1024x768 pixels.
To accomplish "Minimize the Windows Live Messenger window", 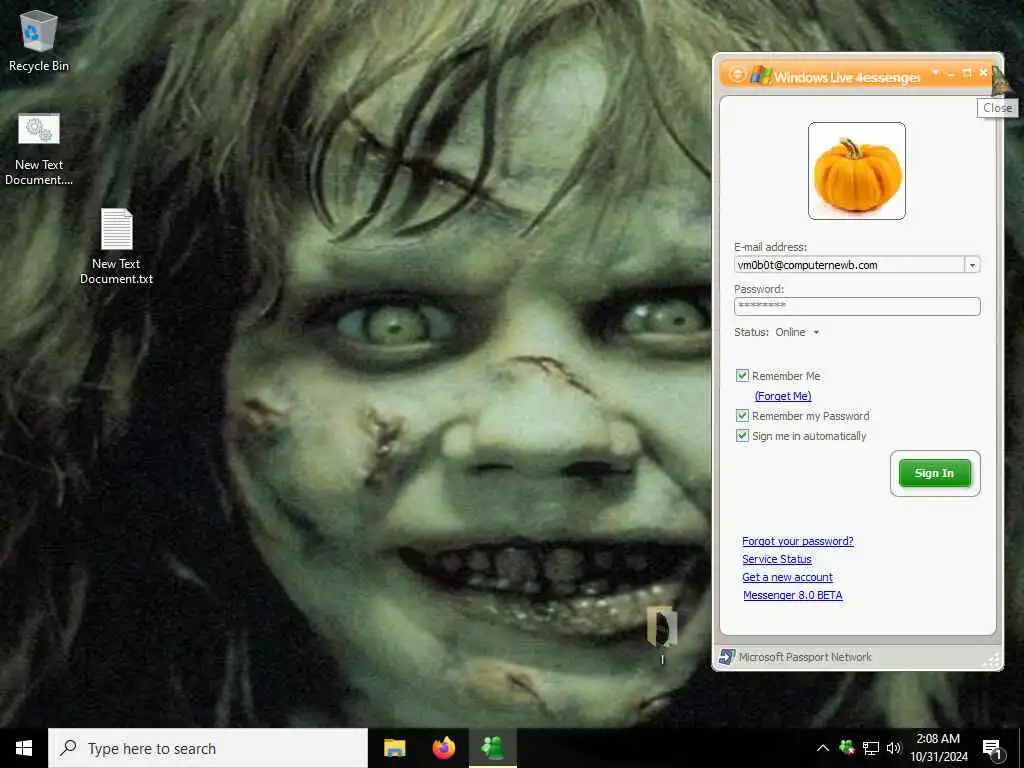I will click(951, 73).
